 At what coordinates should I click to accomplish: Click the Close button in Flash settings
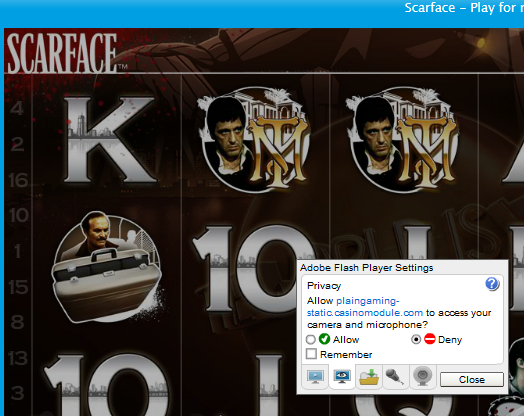coord(472,380)
